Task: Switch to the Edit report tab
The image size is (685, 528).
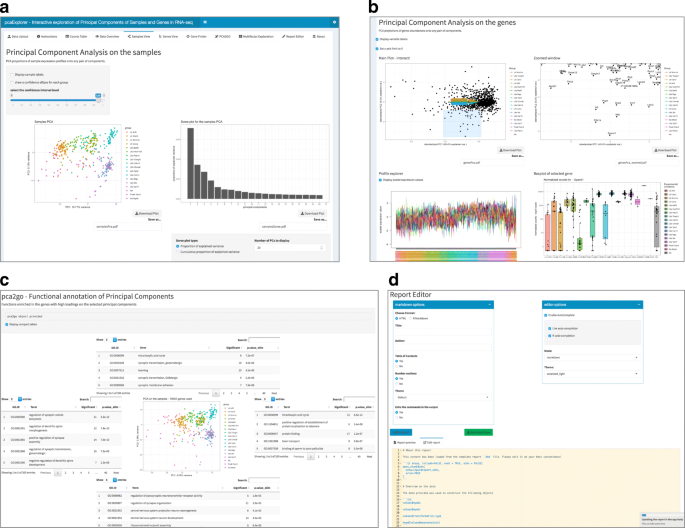Action: click(x=432, y=442)
